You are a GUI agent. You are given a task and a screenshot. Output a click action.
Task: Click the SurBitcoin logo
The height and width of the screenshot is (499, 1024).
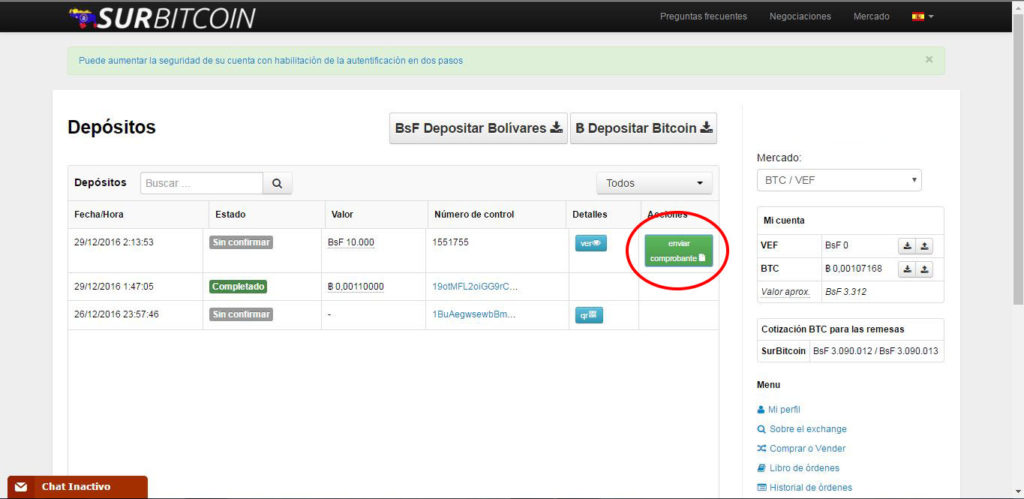(162, 18)
